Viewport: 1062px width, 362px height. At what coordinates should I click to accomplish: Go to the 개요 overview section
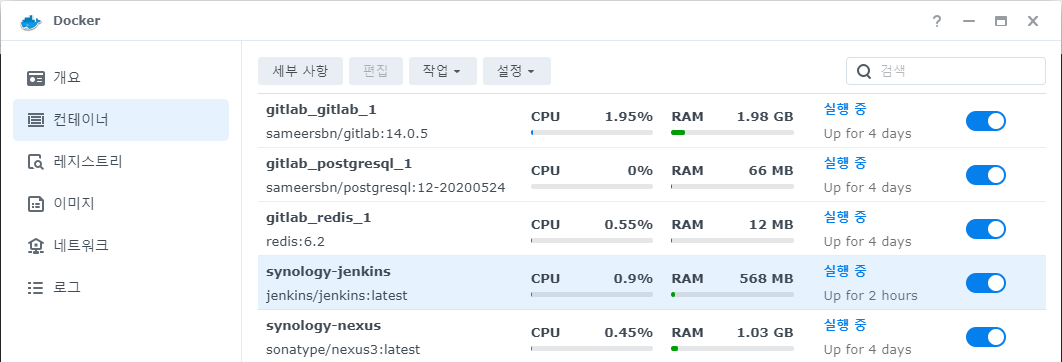pyautogui.click(x=121, y=78)
